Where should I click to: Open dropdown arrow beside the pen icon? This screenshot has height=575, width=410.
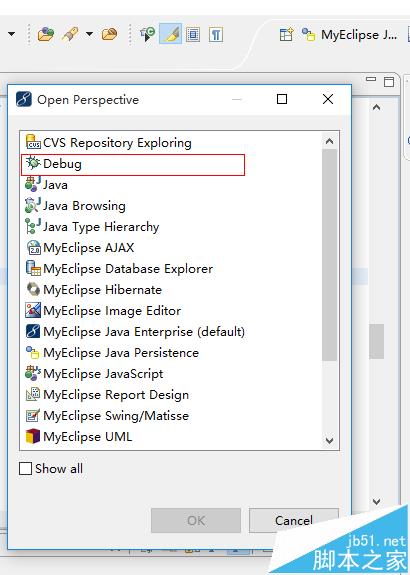click(89, 34)
